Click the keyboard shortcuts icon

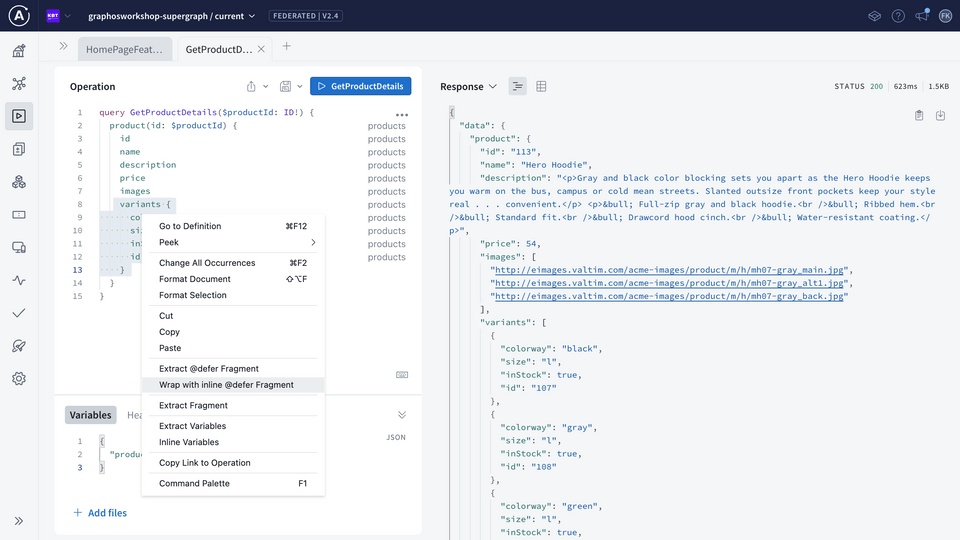click(402, 375)
